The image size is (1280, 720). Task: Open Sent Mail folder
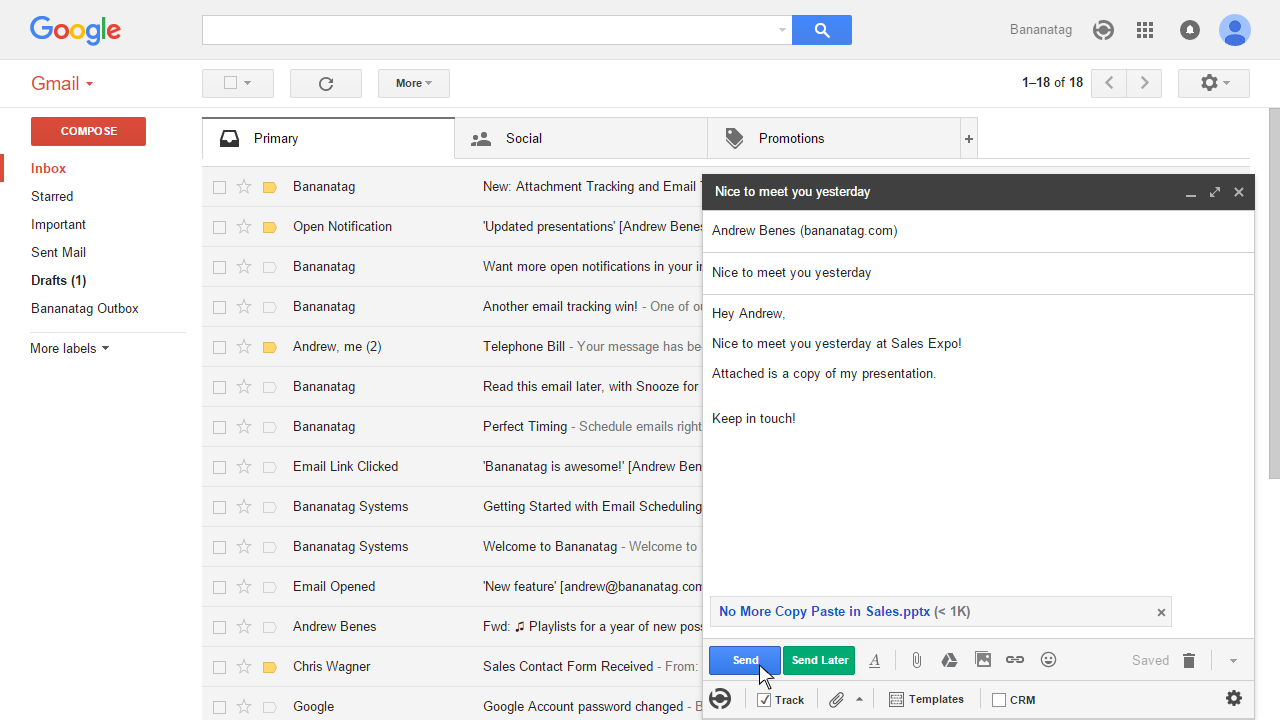58,253
